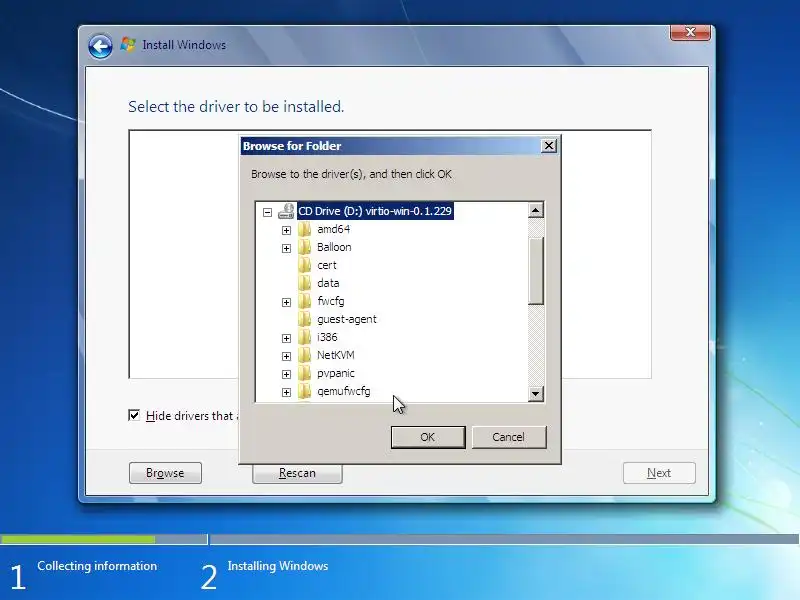Screen dimensions: 800x600
Task: Click the cert folder icon
Action: (x=305, y=265)
